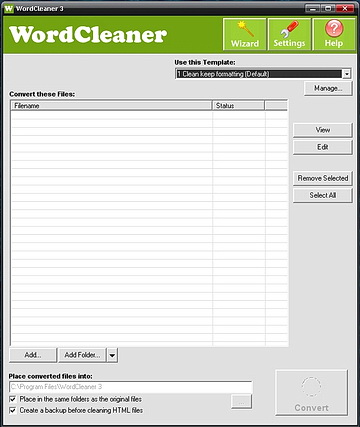Viewport: 360px width, 427px height.
Task: Open the Wizard with the magic wand icon
Action: 245,34
